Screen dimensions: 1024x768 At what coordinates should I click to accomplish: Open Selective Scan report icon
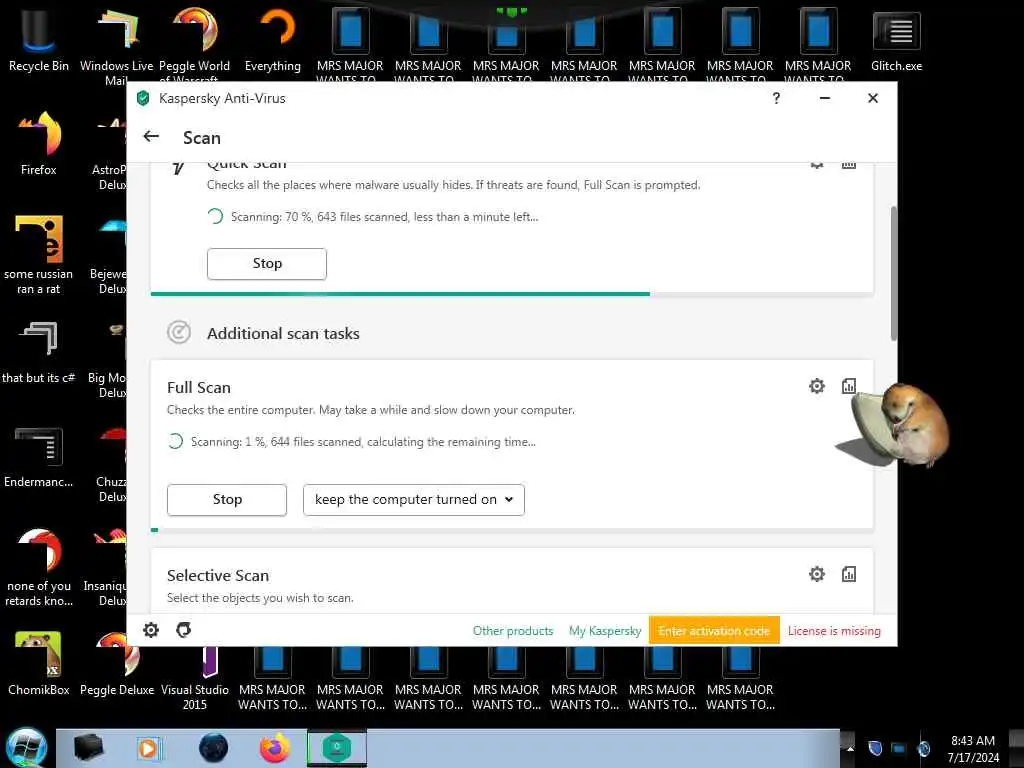click(848, 574)
